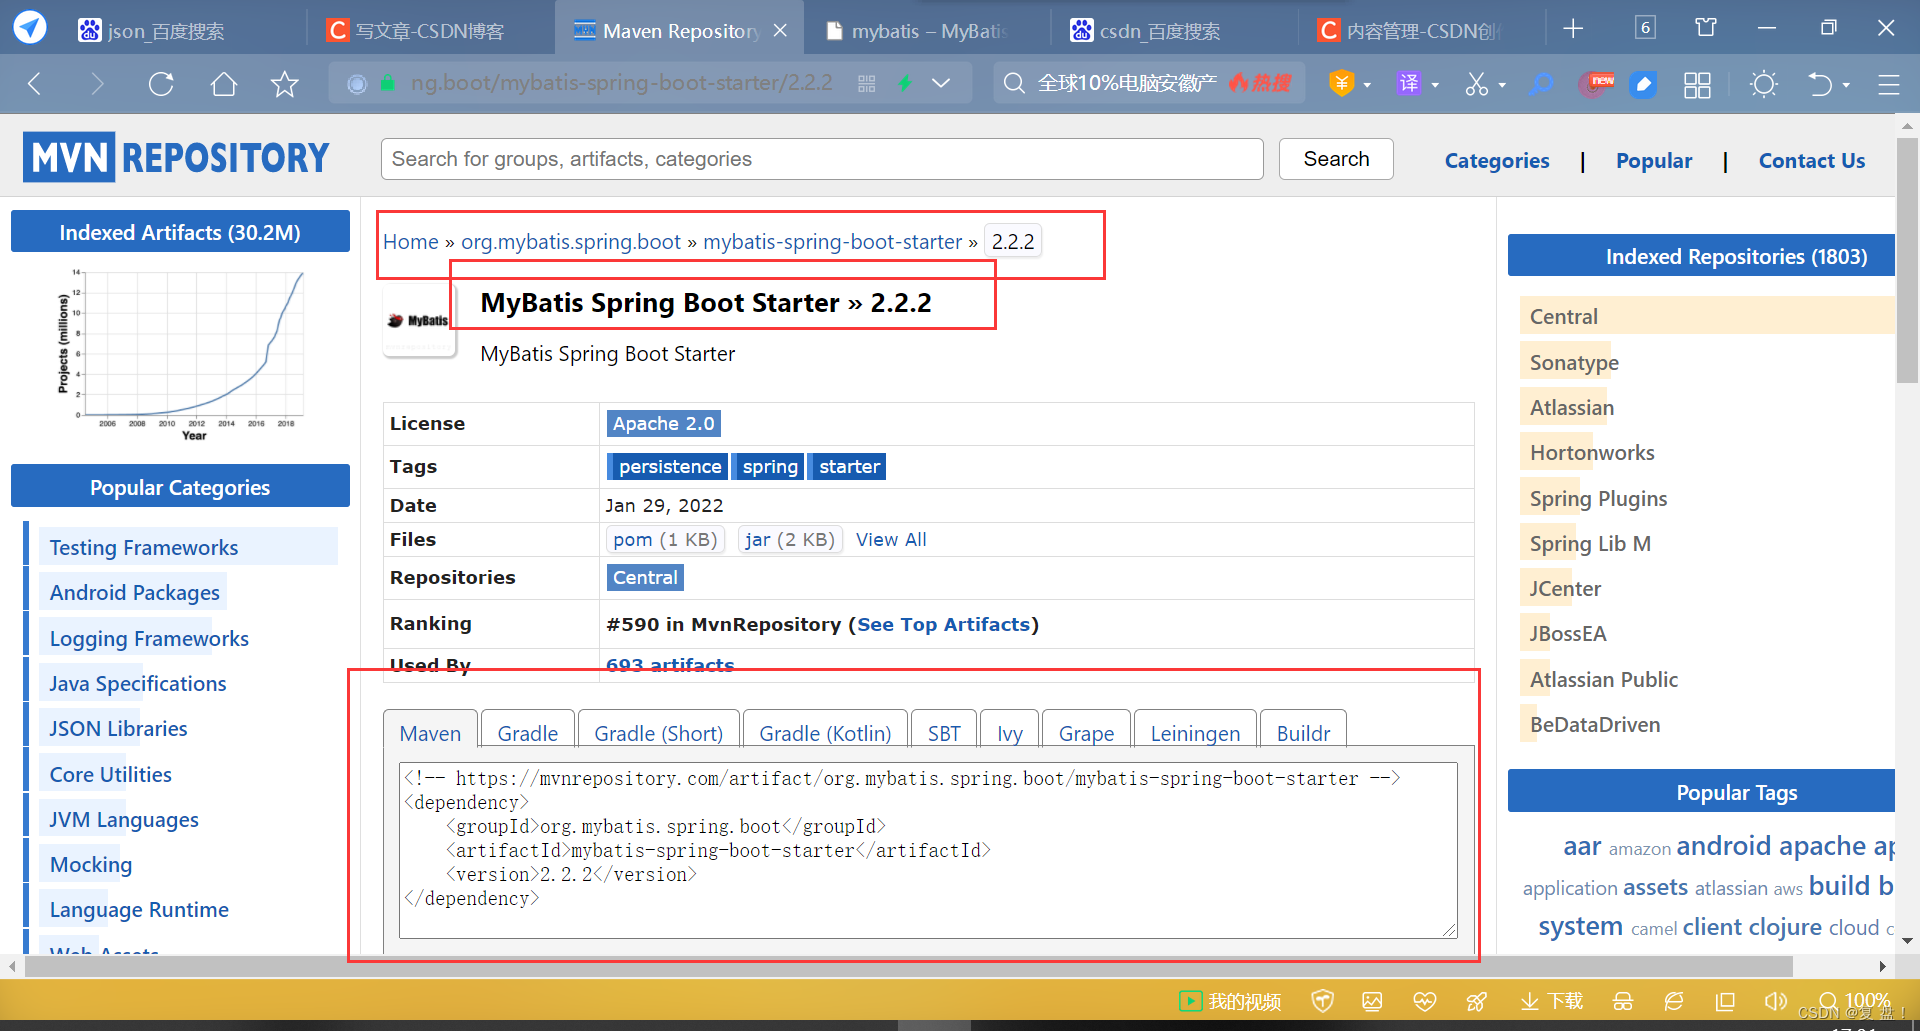Select the SBT dependency tab
Screen dimensions: 1920x1031
pos(944,733)
